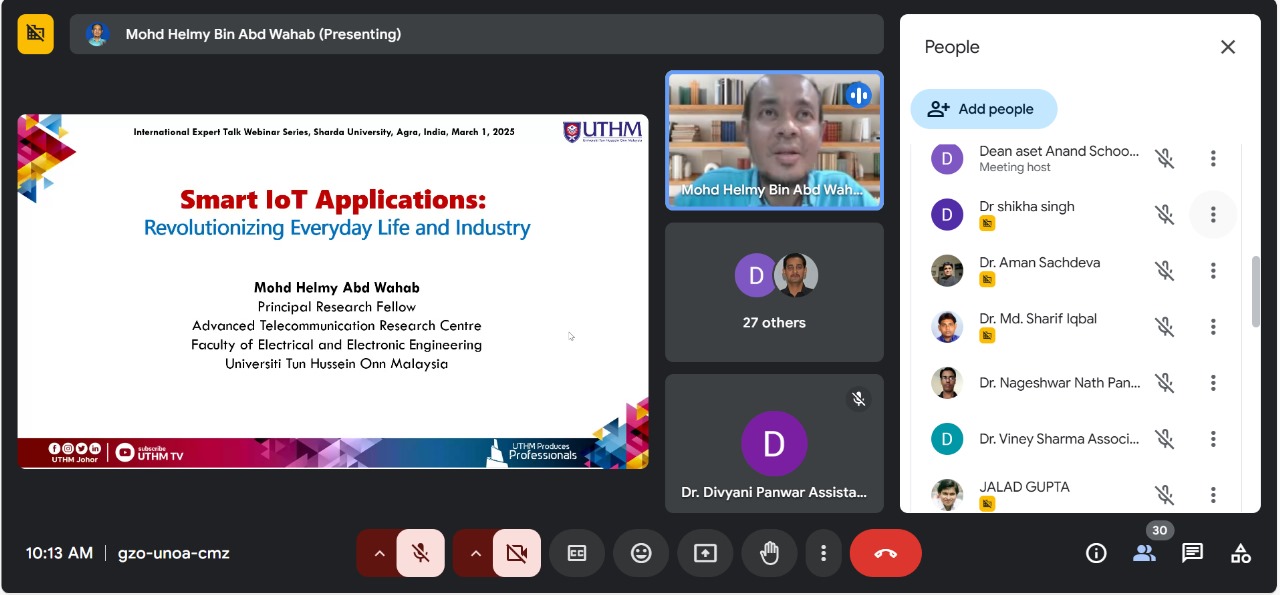
Task: Click the People icon showing 30
Action: (1144, 553)
